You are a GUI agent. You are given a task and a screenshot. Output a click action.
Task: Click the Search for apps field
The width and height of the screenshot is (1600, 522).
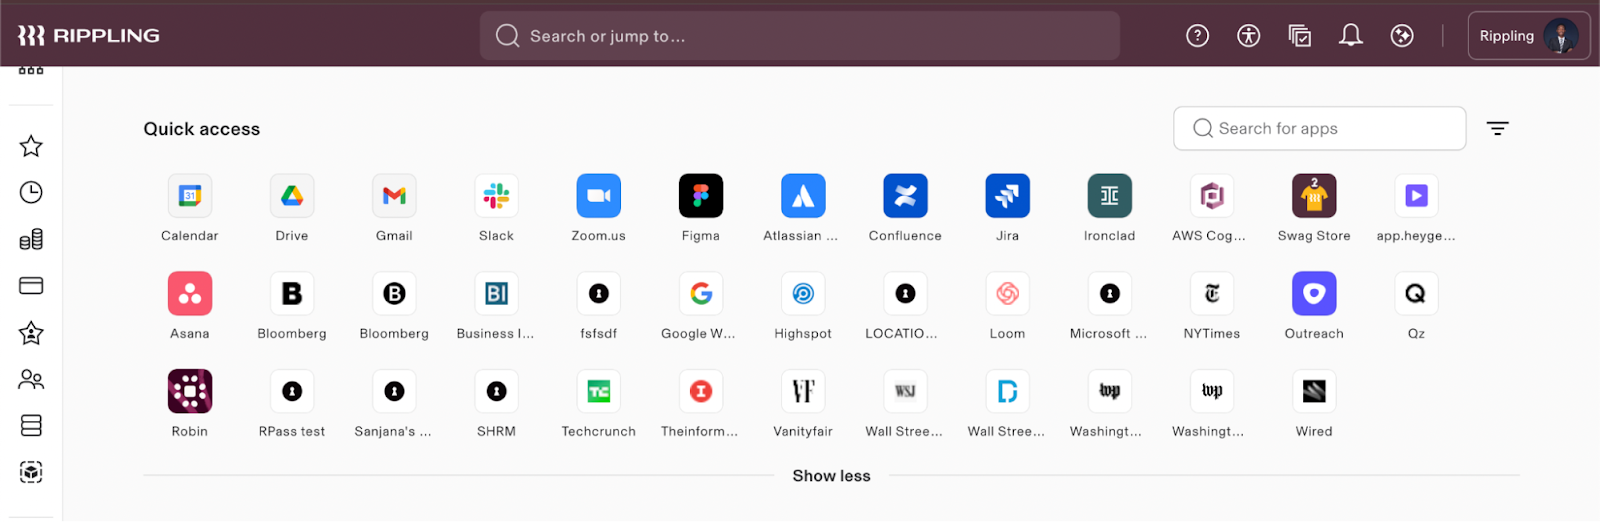1319,129
